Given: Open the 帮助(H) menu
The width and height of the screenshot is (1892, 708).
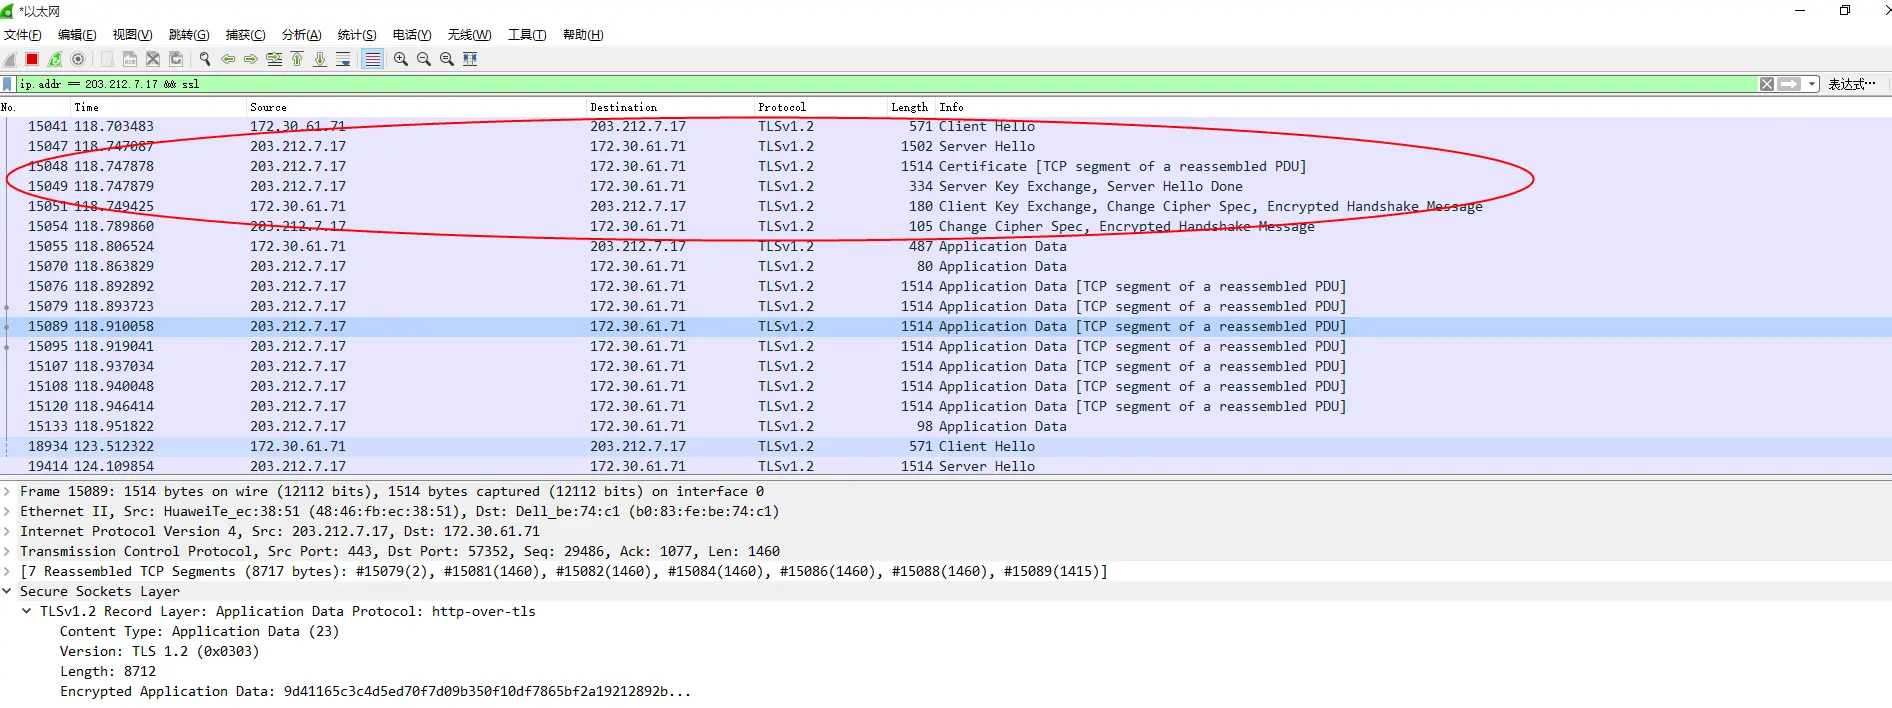Looking at the screenshot, I should click(583, 35).
